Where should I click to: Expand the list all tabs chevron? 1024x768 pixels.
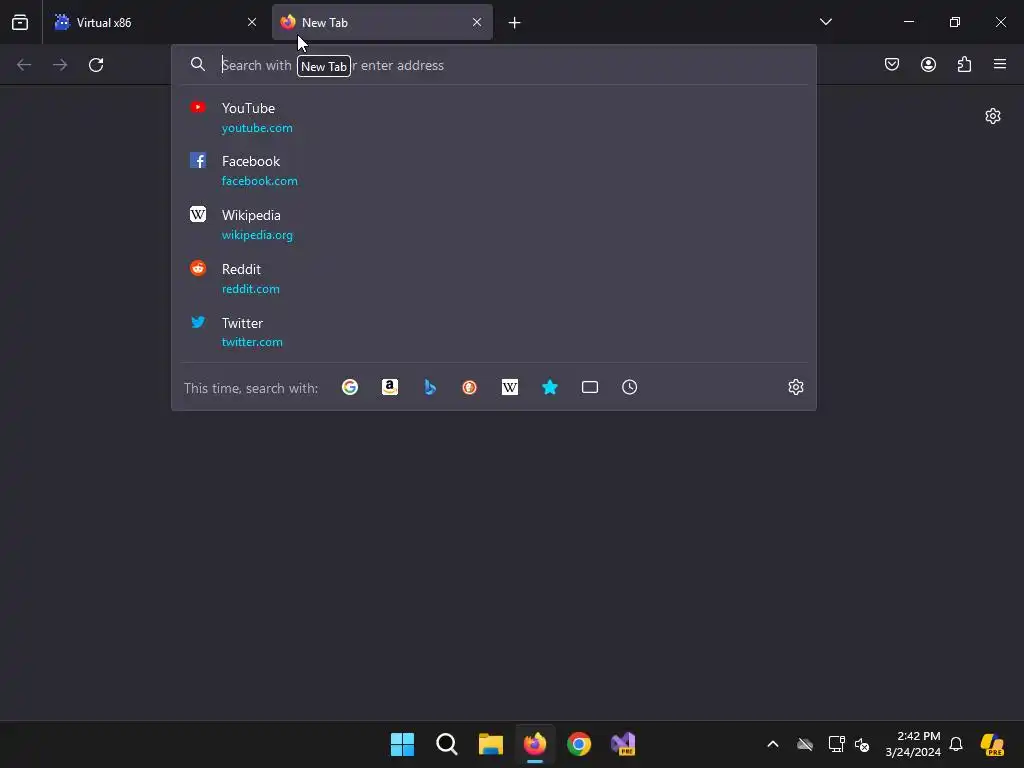point(825,22)
